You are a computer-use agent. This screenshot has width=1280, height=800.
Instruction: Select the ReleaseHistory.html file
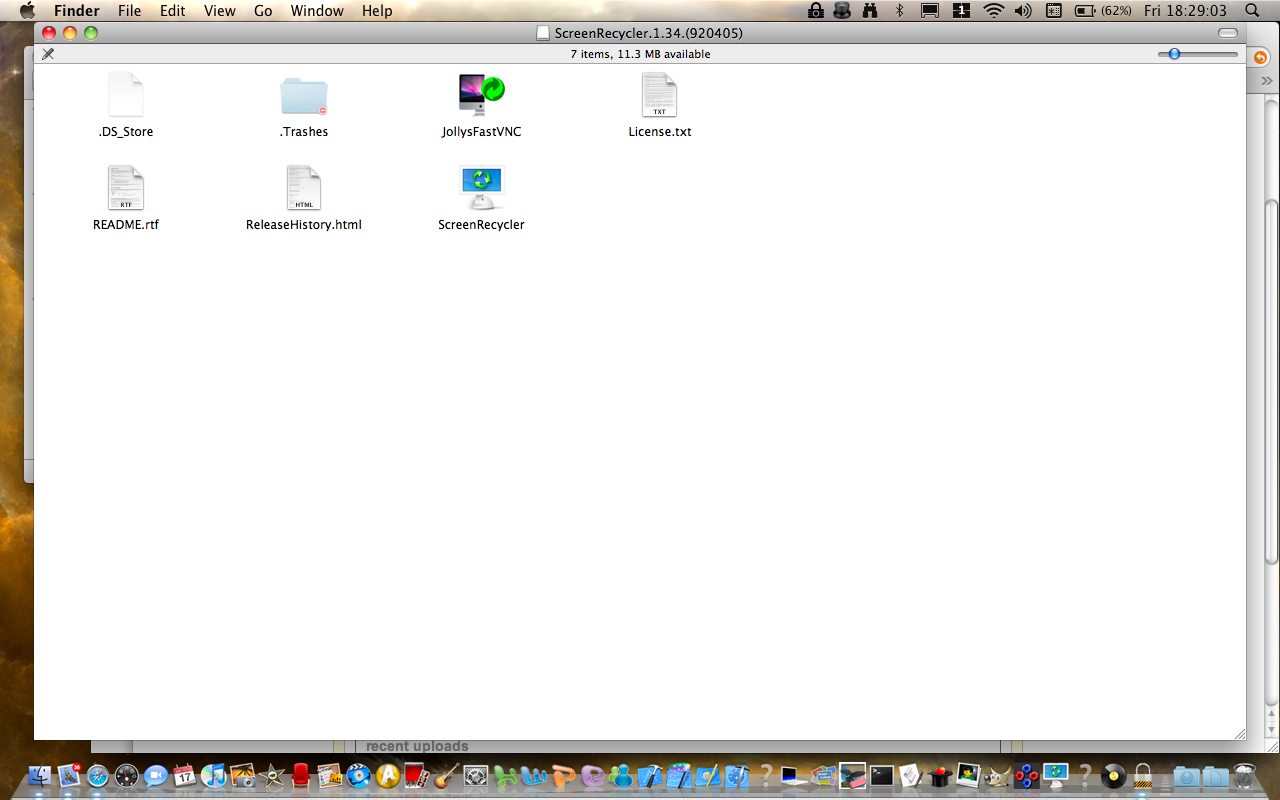(x=304, y=188)
